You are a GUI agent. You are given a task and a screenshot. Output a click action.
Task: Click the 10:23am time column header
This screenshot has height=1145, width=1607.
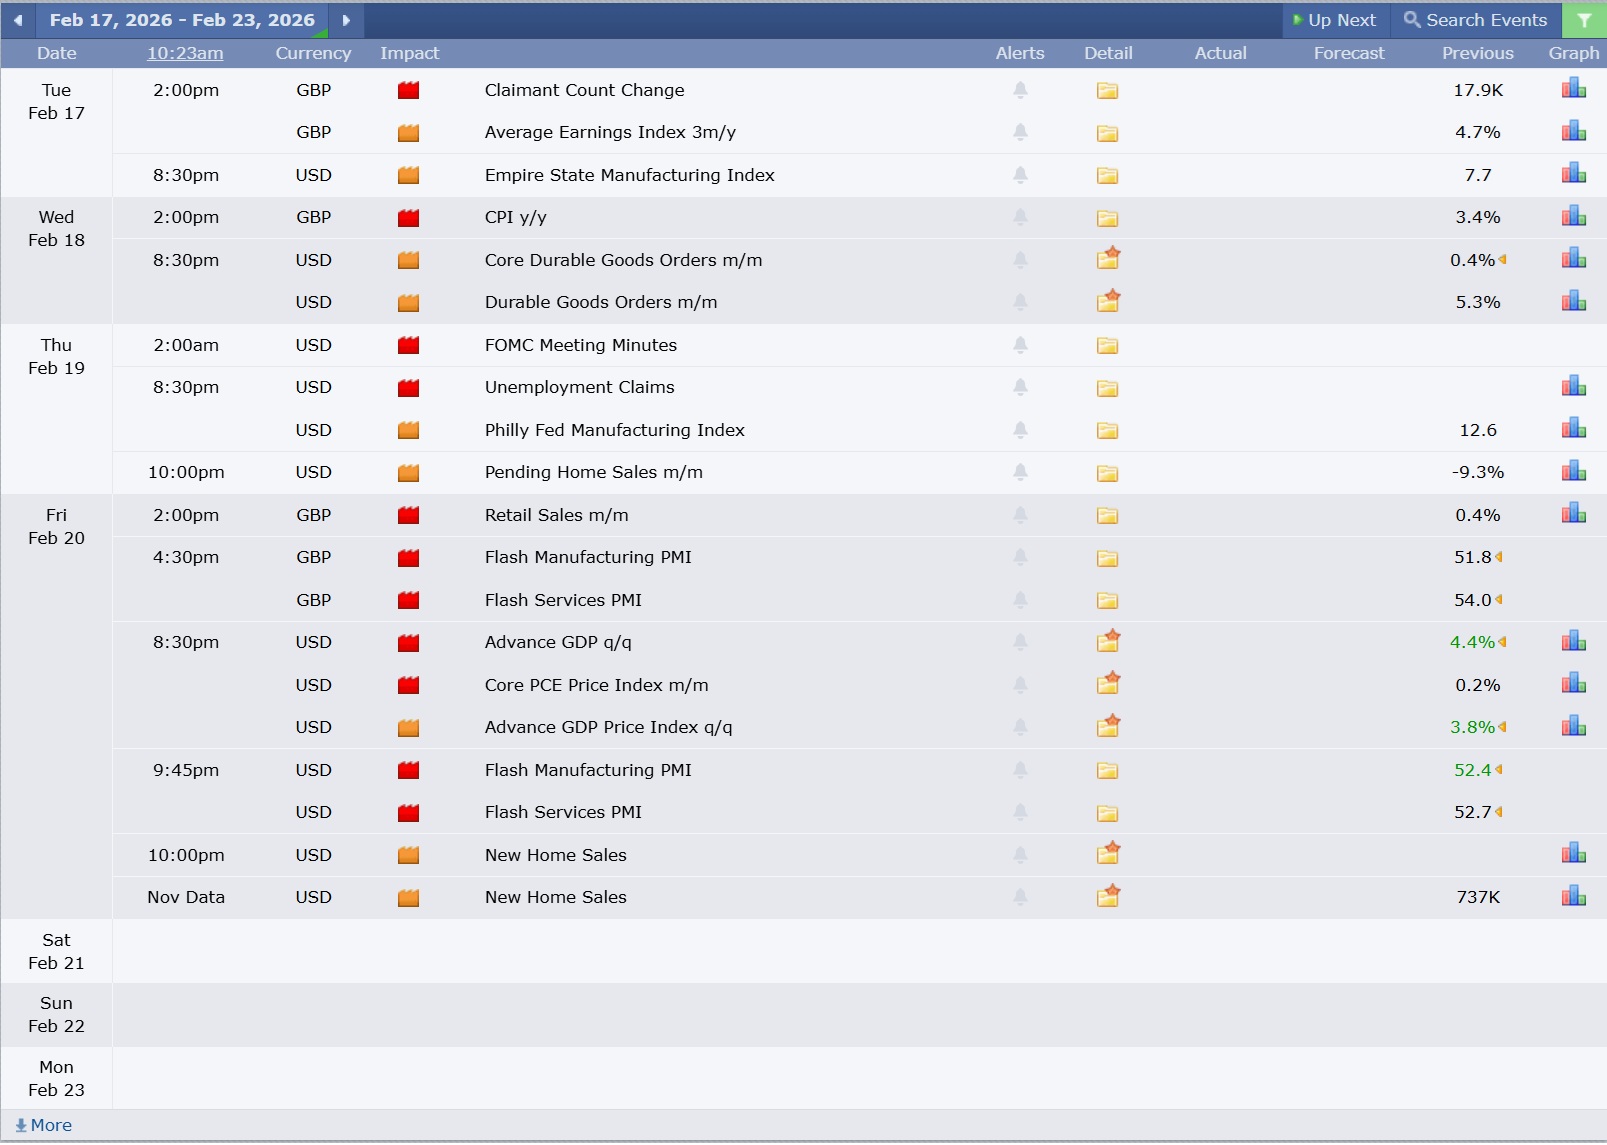point(185,53)
